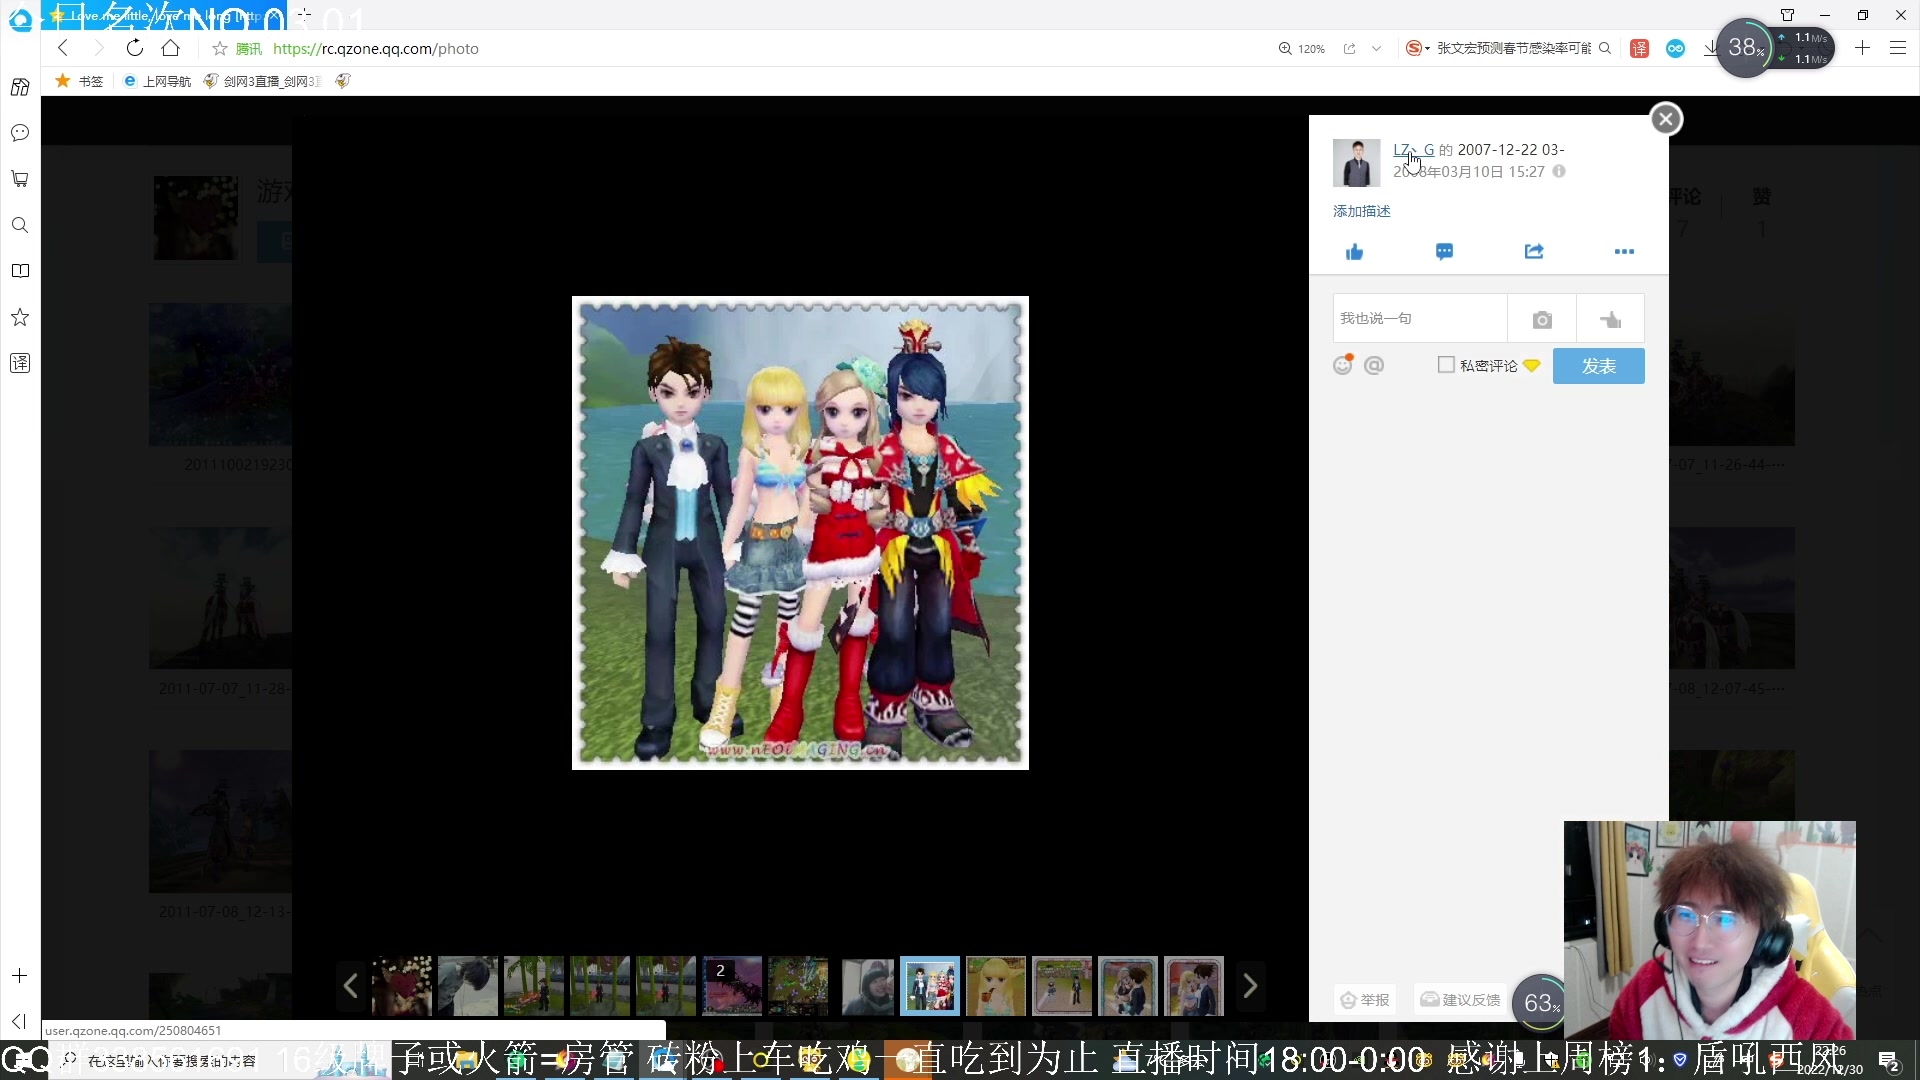The height and width of the screenshot is (1080, 1920).
Task: Open the emoji picker for comments
Action: point(1343,365)
